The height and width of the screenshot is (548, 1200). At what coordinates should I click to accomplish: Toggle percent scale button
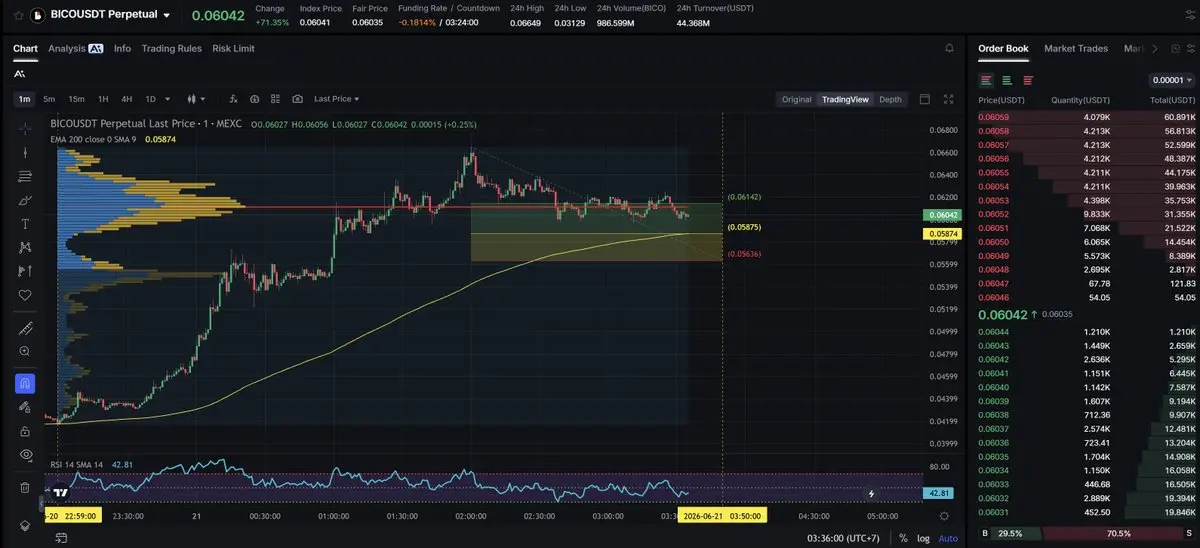coord(903,538)
